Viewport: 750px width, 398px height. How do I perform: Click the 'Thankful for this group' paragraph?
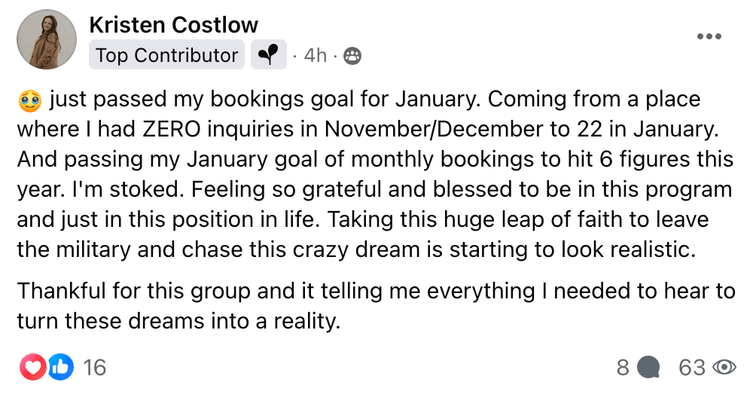click(x=375, y=306)
